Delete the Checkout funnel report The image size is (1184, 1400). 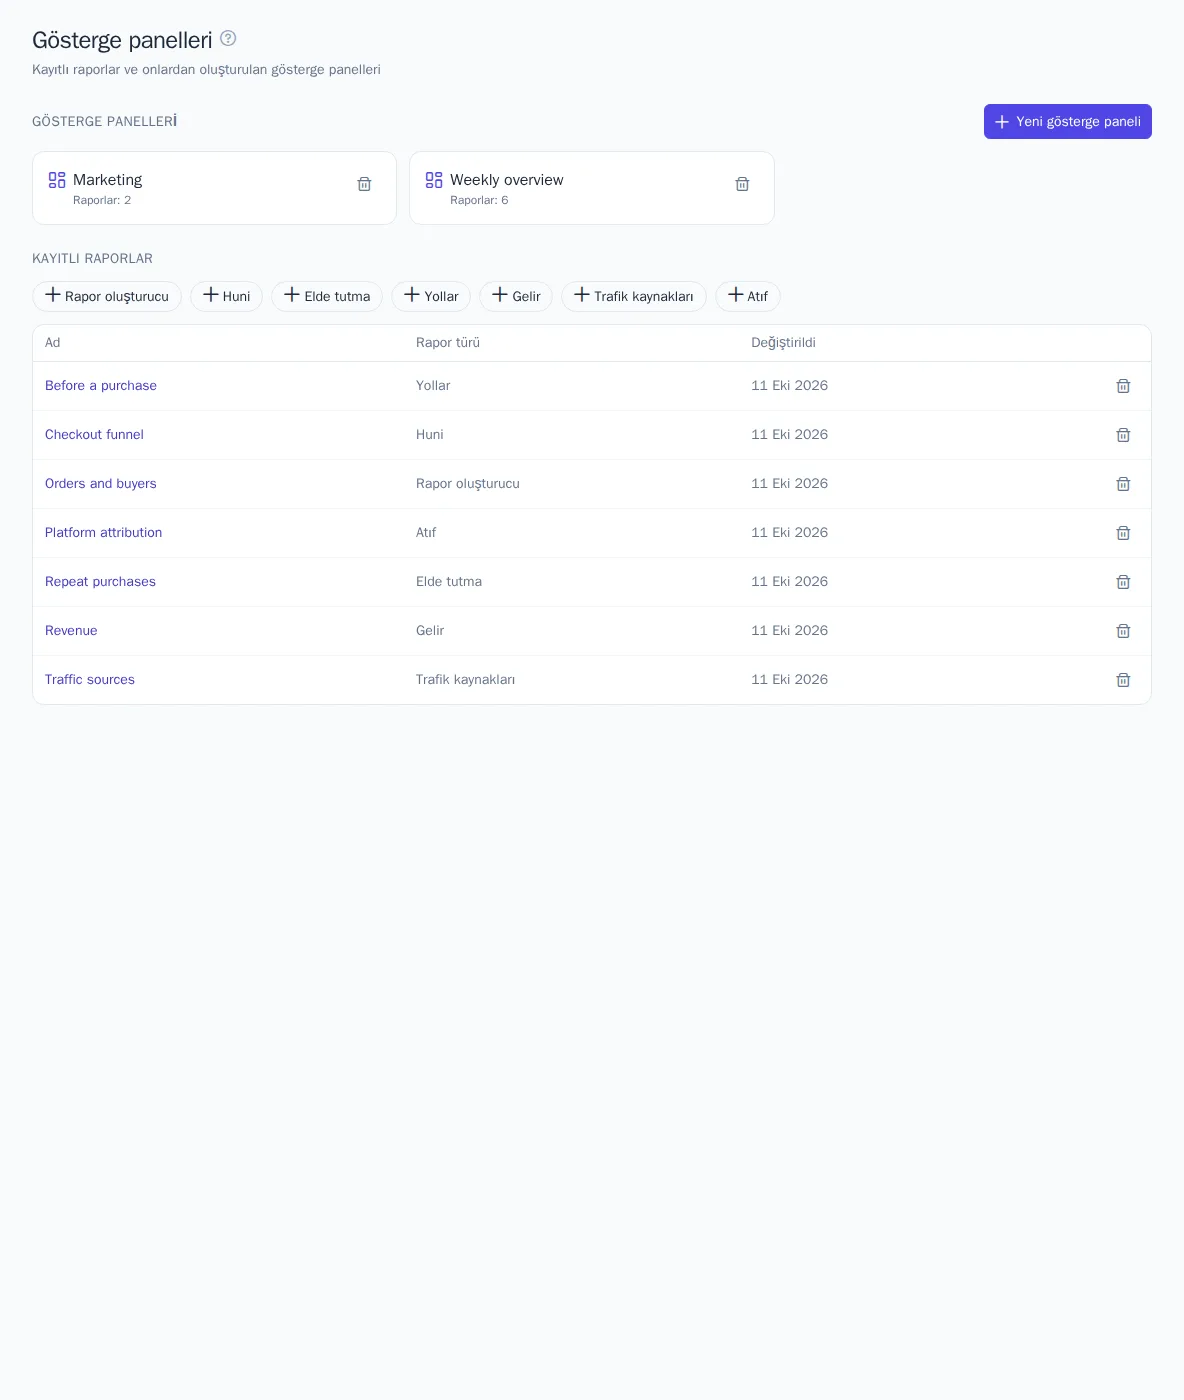tap(1123, 435)
